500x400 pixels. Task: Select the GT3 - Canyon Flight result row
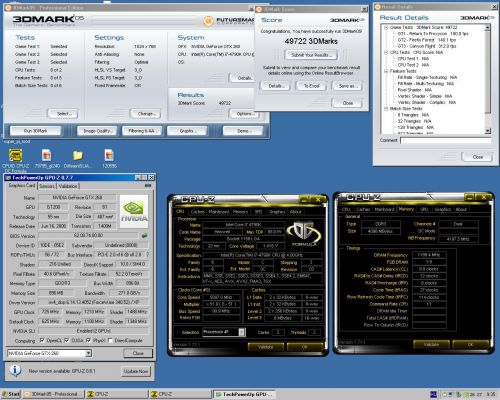[427, 46]
